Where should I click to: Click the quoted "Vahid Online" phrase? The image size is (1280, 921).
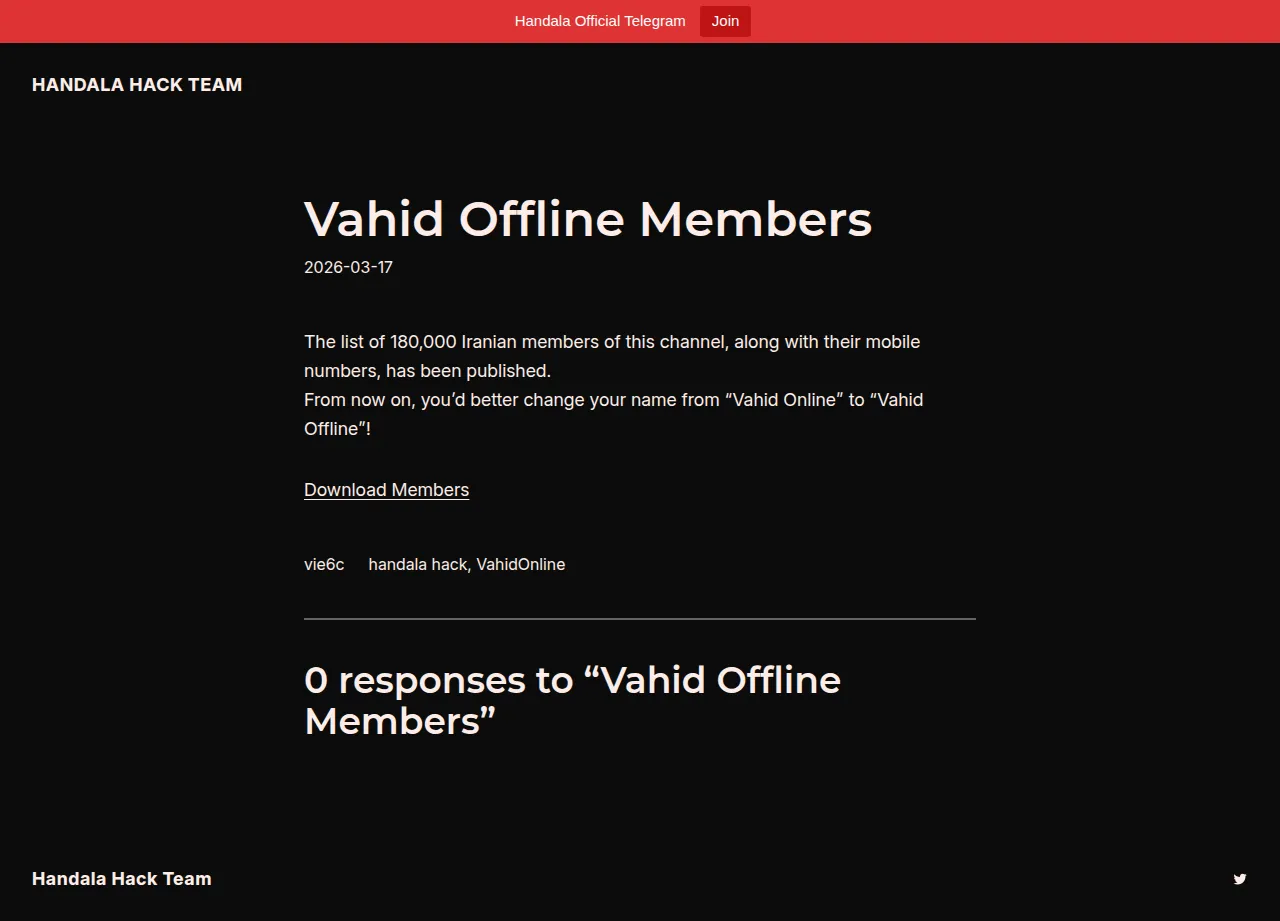(783, 400)
